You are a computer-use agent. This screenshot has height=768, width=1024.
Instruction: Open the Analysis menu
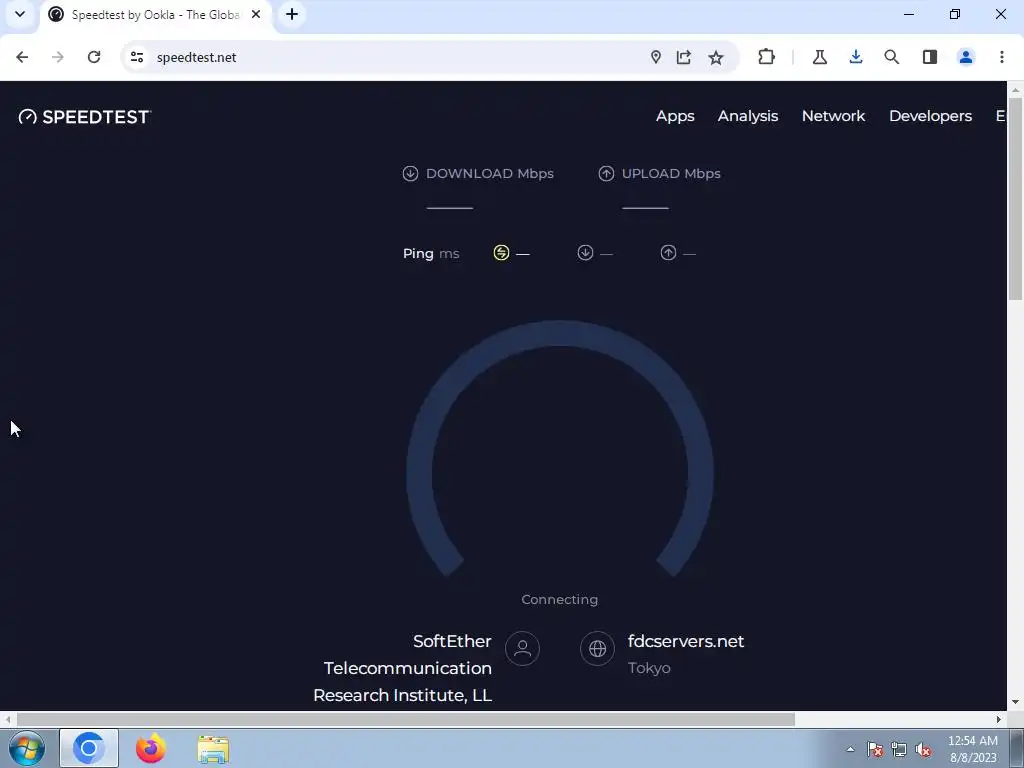(x=748, y=116)
